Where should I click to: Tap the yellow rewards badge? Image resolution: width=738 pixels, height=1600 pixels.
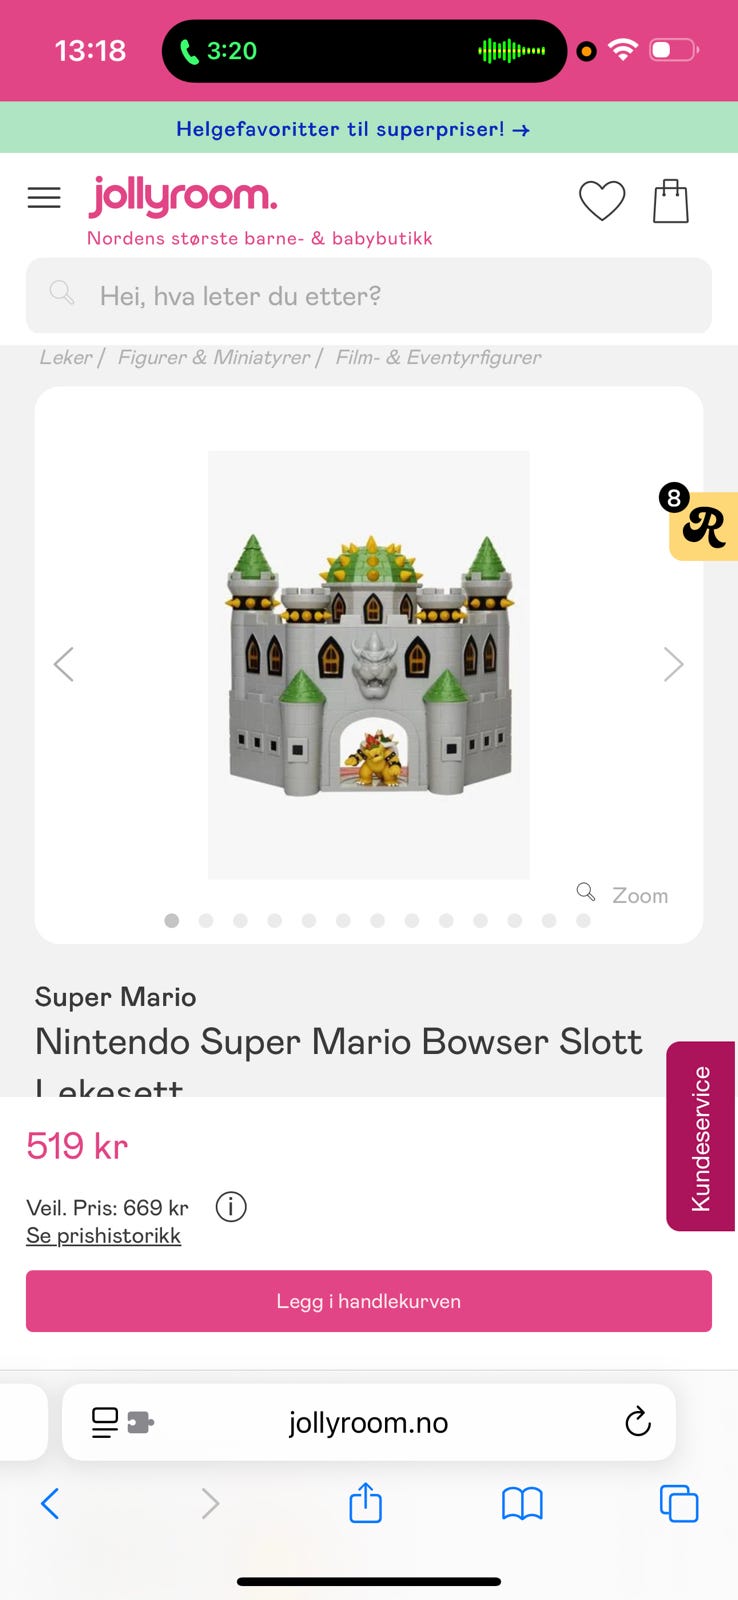[x=703, y=526]
